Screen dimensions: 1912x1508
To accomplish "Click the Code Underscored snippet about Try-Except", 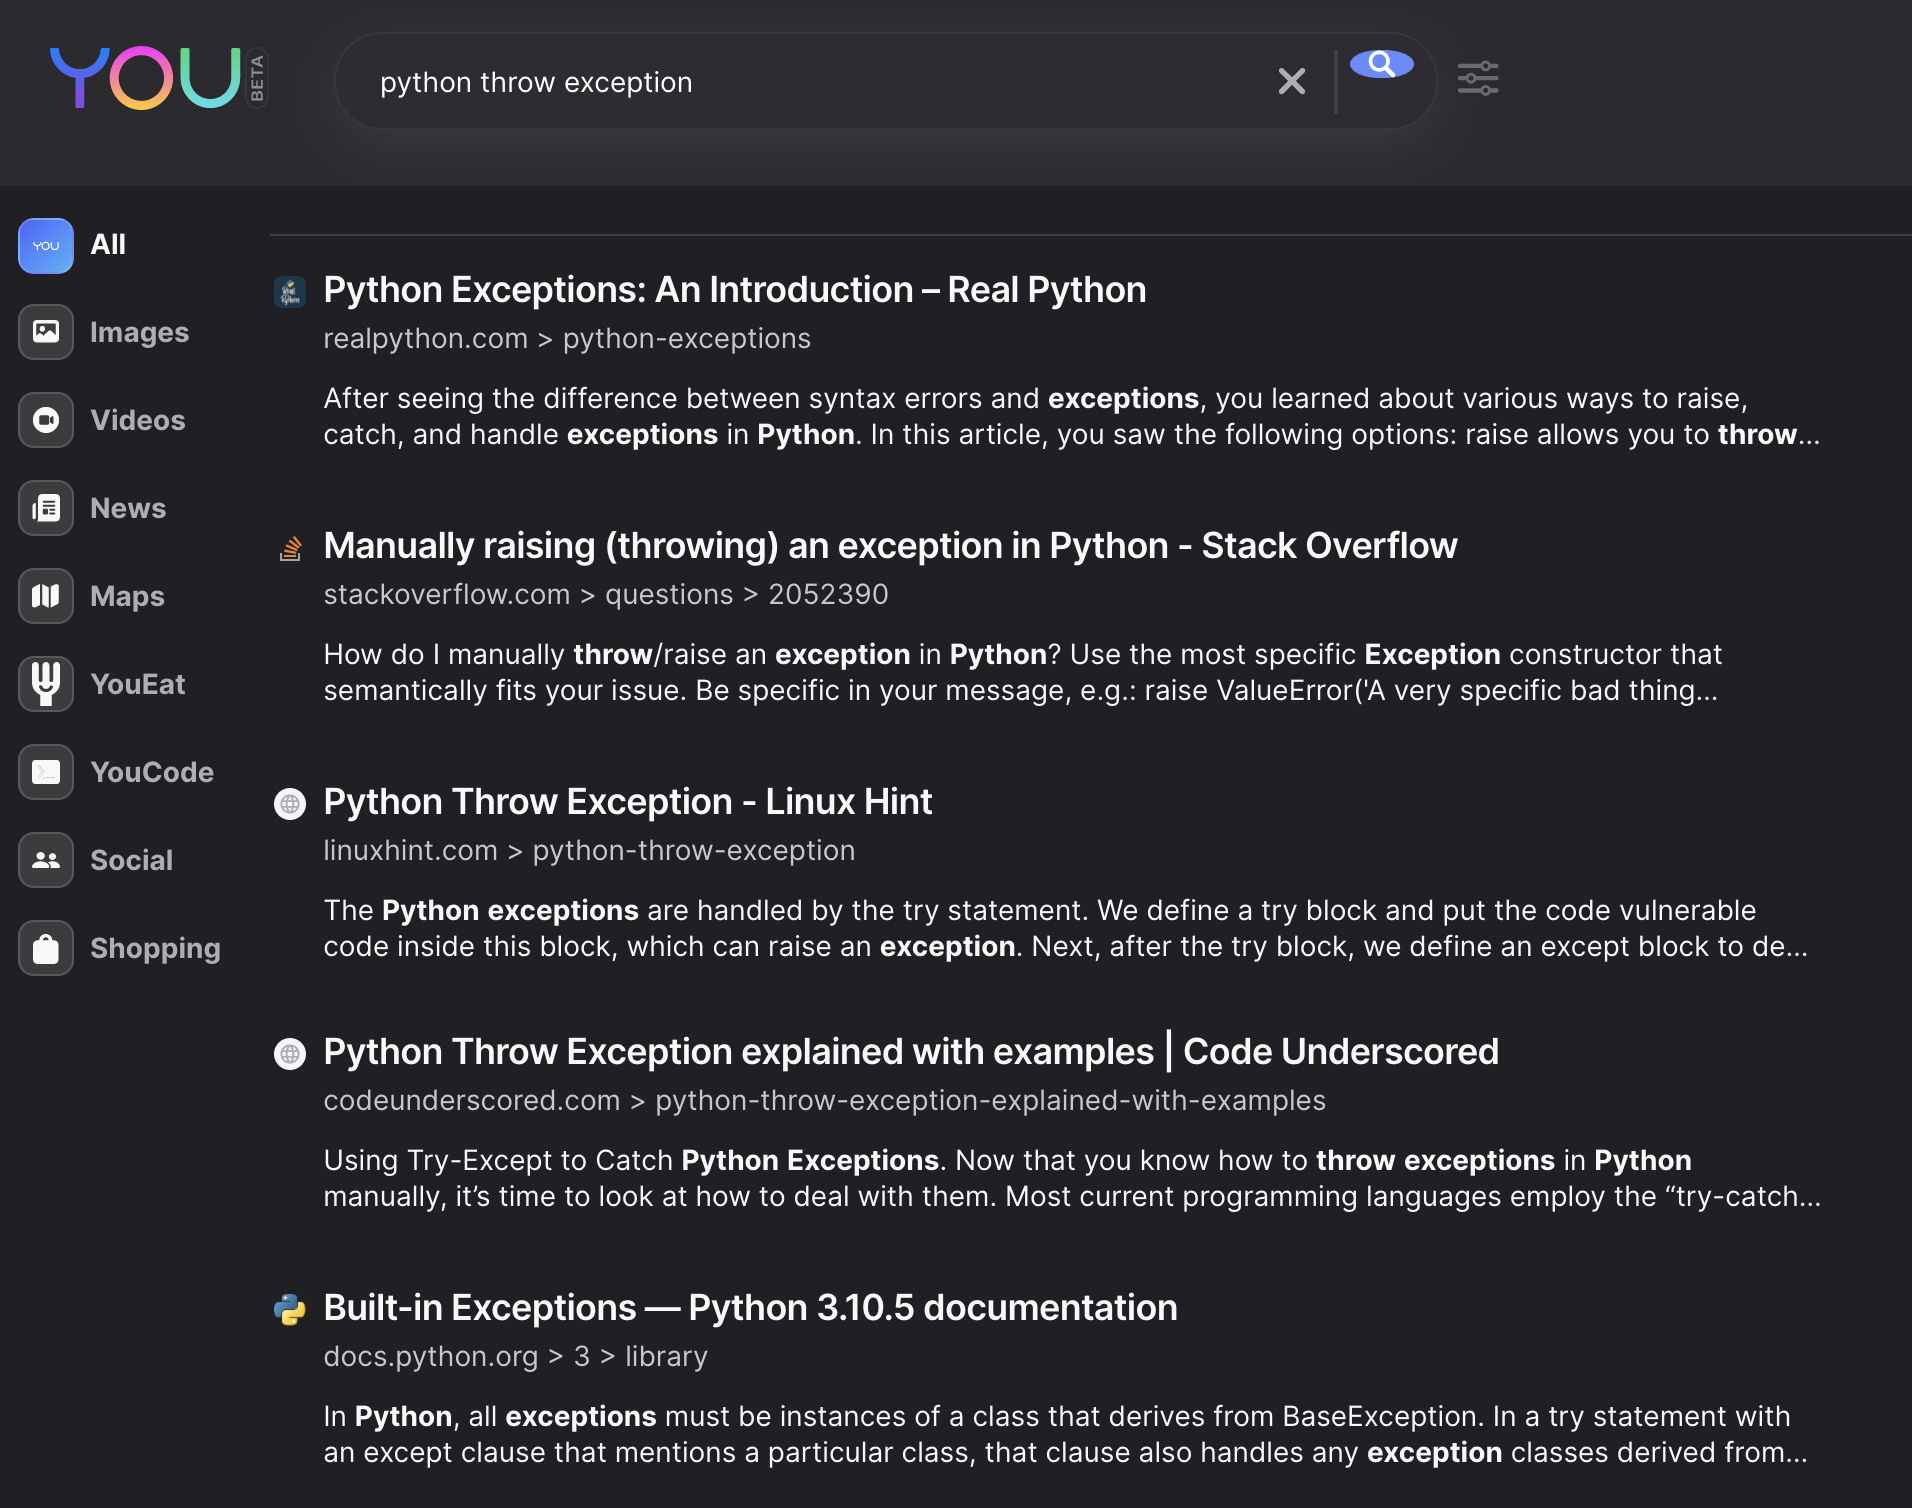I will pos(1072,1179).
